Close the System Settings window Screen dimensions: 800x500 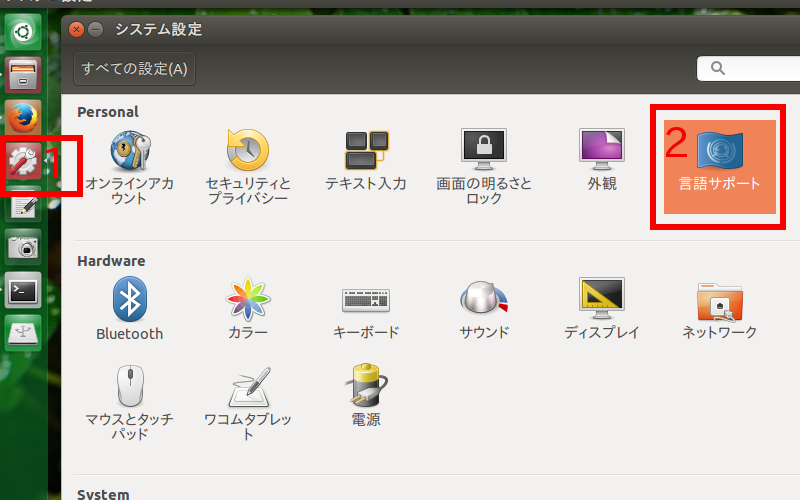tap(77, 30)
